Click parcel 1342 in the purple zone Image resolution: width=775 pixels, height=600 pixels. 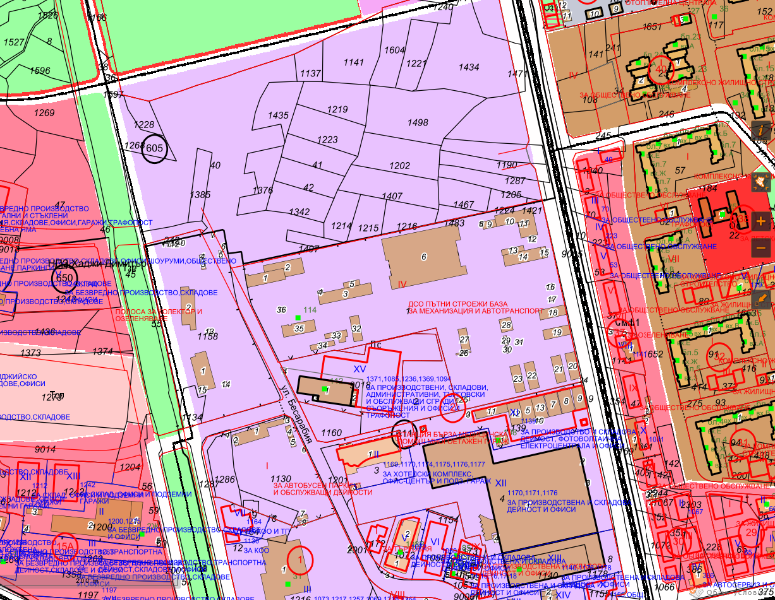tap(299, 212)
